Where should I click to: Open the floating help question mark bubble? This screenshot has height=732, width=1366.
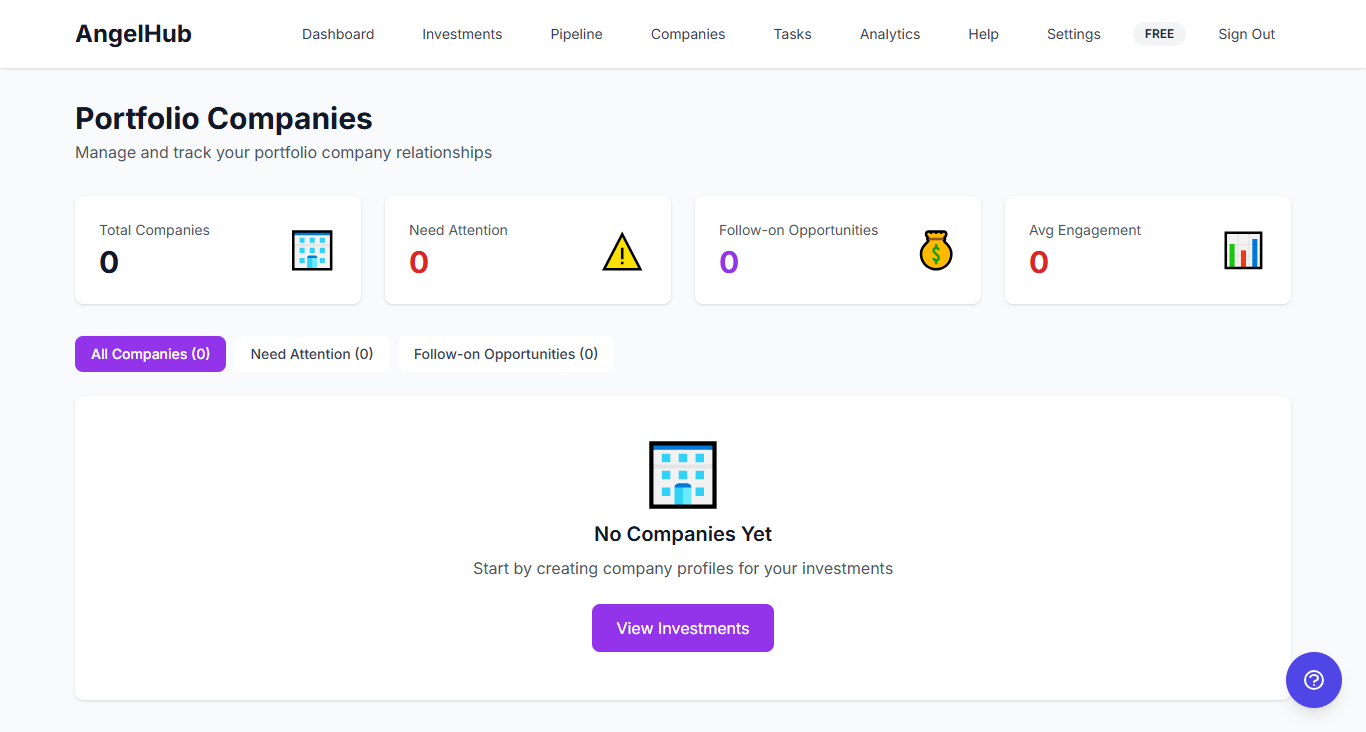(x=1314, y=680)
